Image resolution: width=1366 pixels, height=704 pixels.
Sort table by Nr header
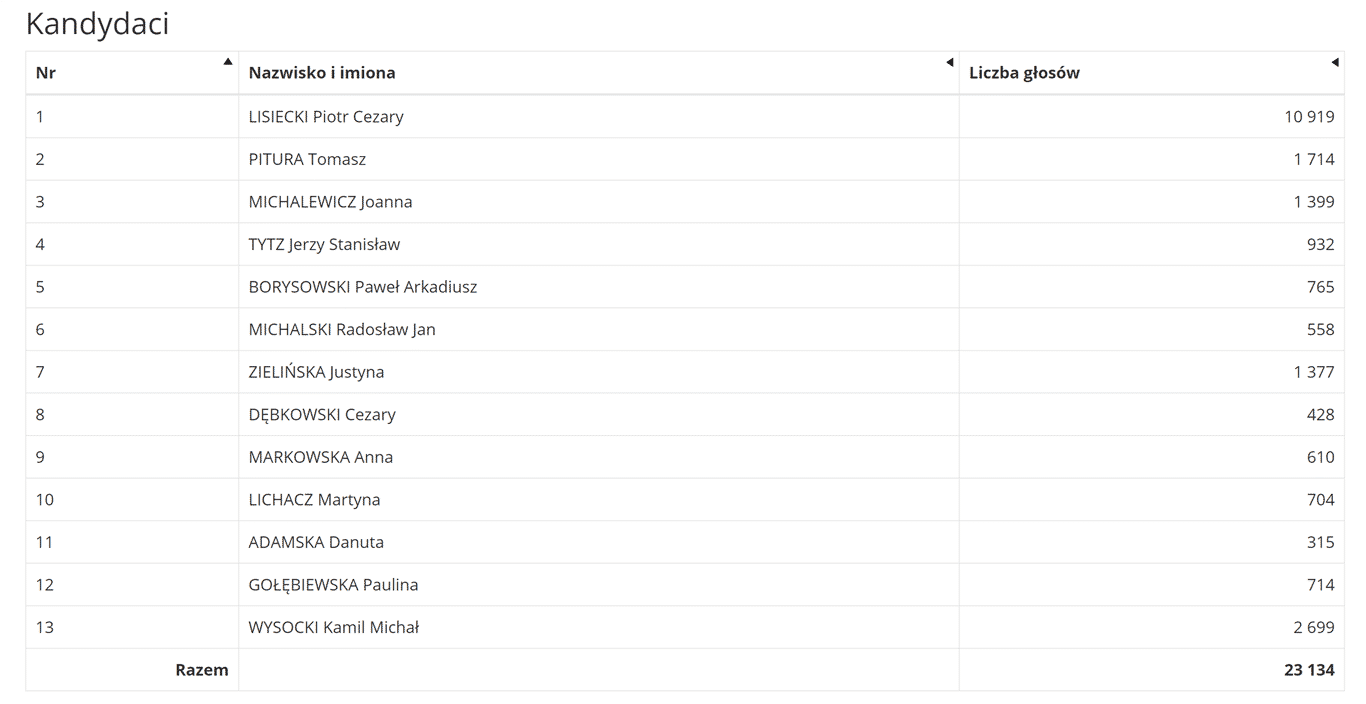tap(46, 73)
